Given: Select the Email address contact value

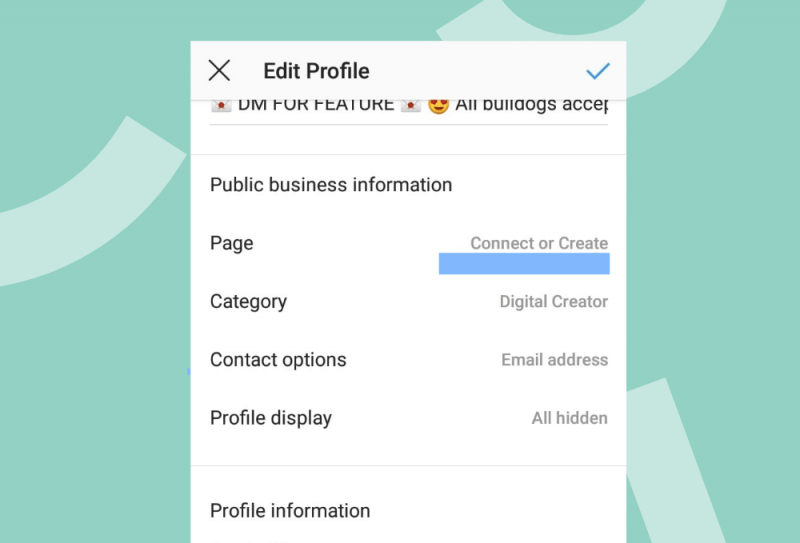Looking at the screenshot, I should (555, 359).
